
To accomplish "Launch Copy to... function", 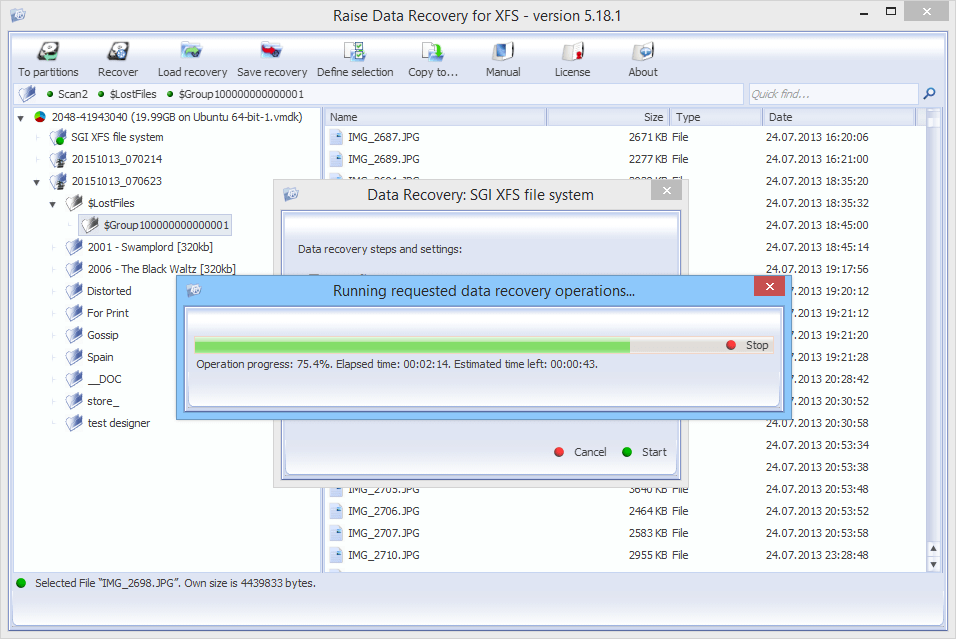I will (x=433, y=58).
